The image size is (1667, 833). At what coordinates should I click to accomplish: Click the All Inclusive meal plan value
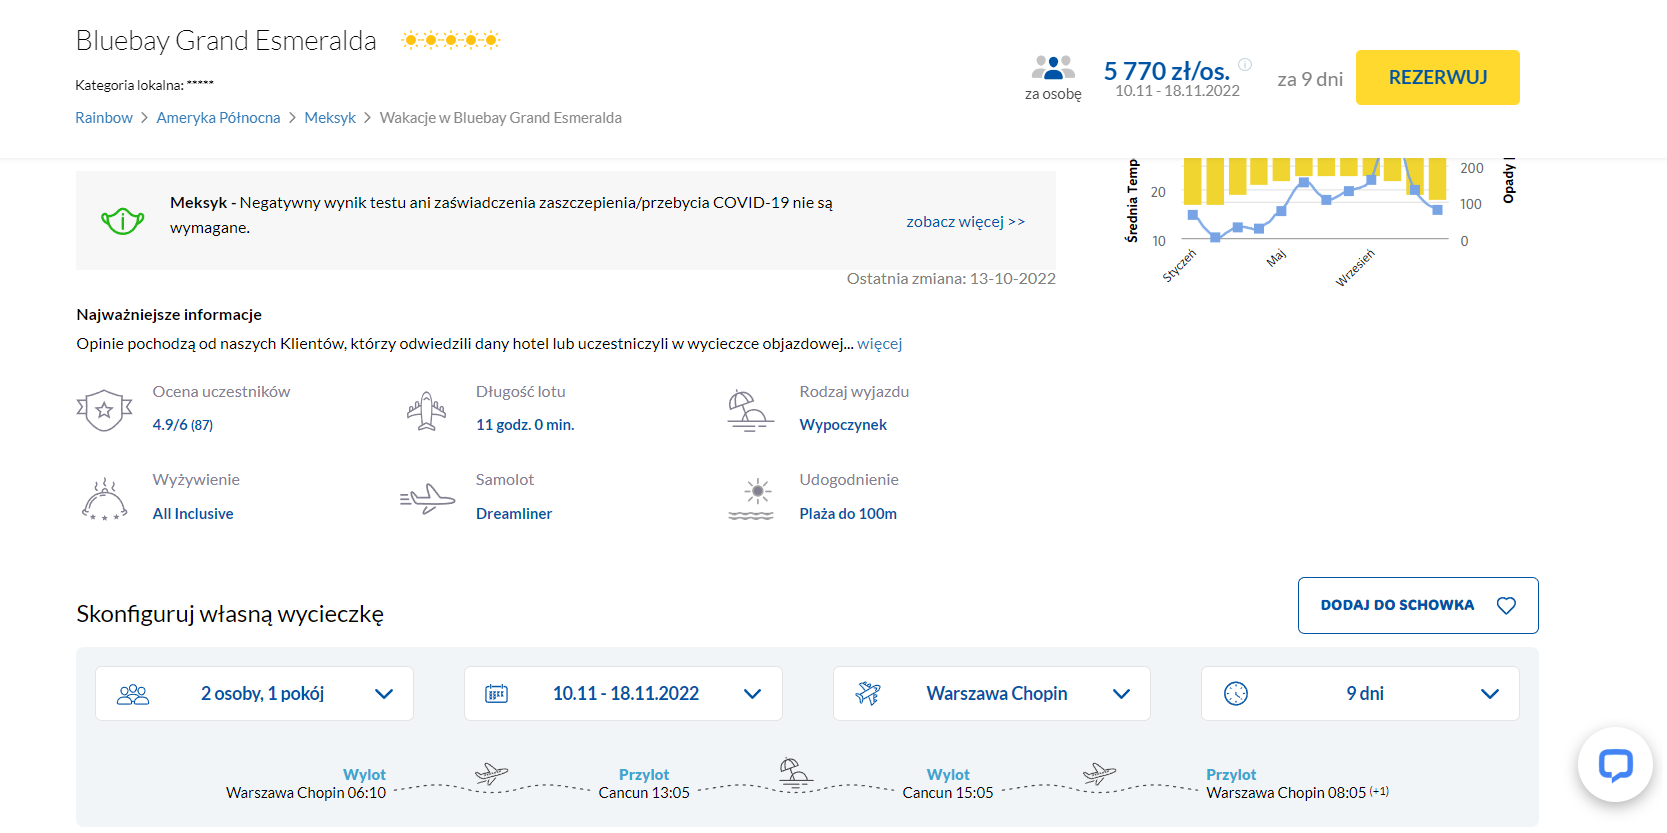(193, 513)
